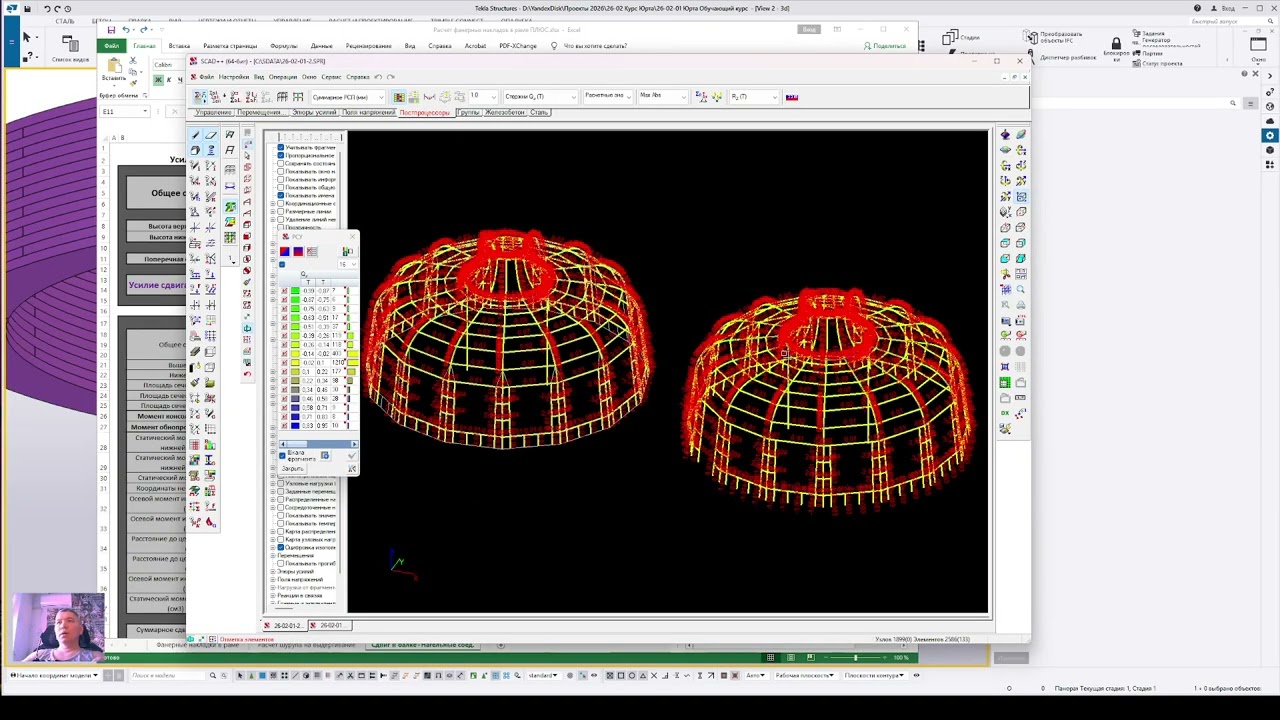
Task: Switch to the Эпюры усилий tab
Action: (x=314, y=112)
